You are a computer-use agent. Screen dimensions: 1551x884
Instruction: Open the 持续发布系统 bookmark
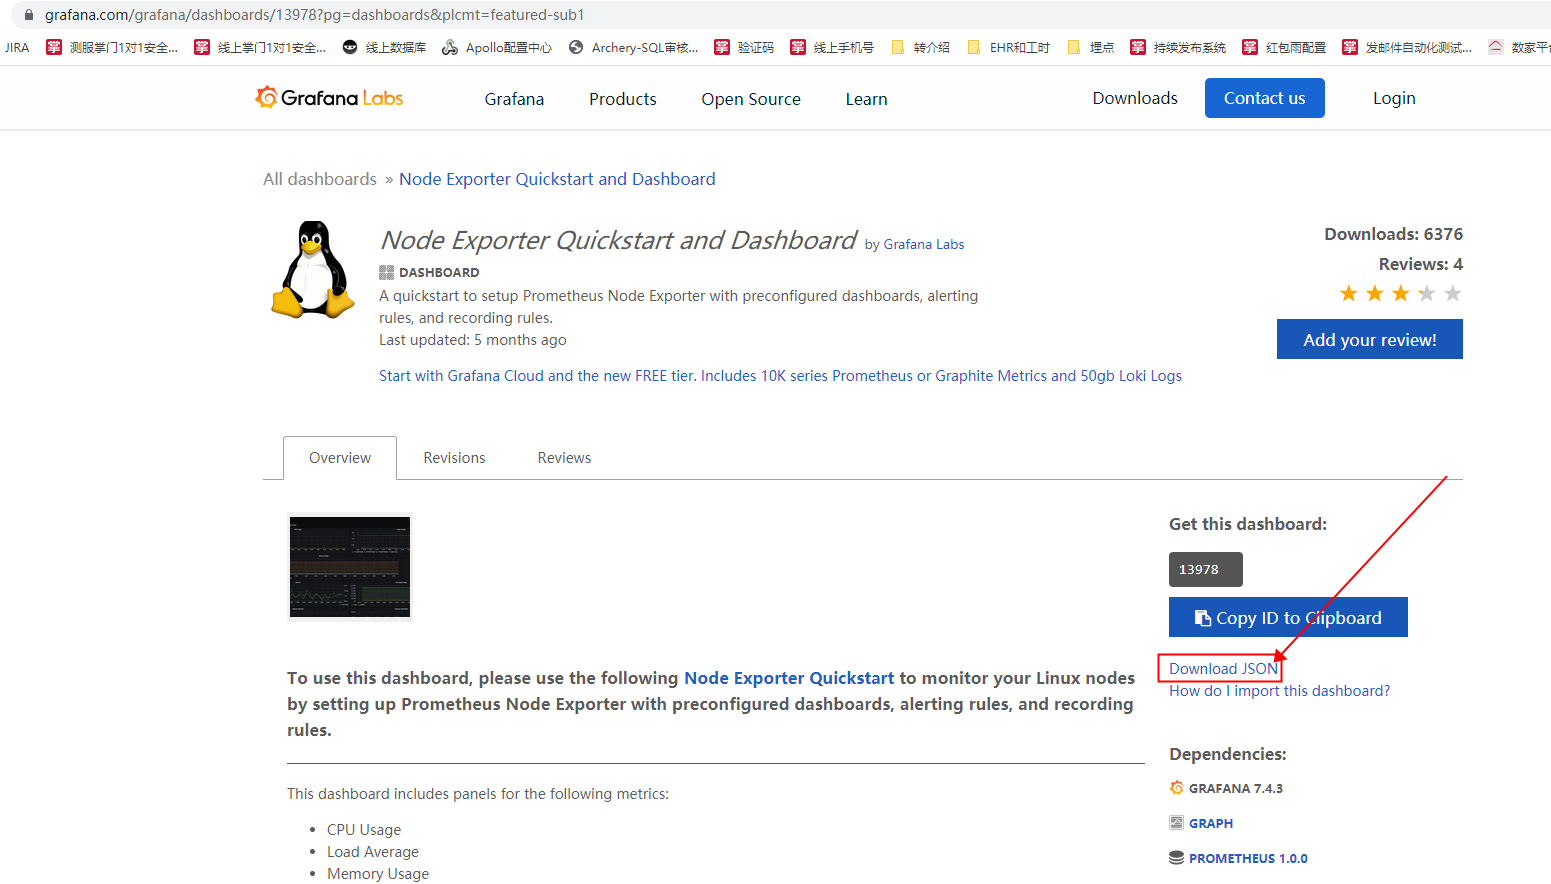(x=1178, y=47)
